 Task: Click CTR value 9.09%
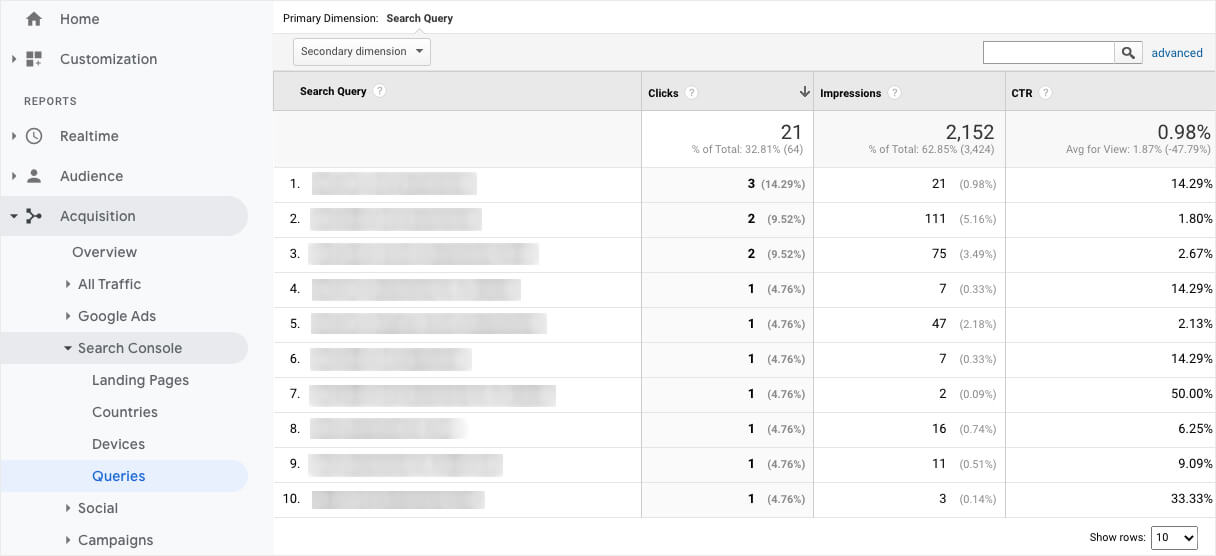1195,464
